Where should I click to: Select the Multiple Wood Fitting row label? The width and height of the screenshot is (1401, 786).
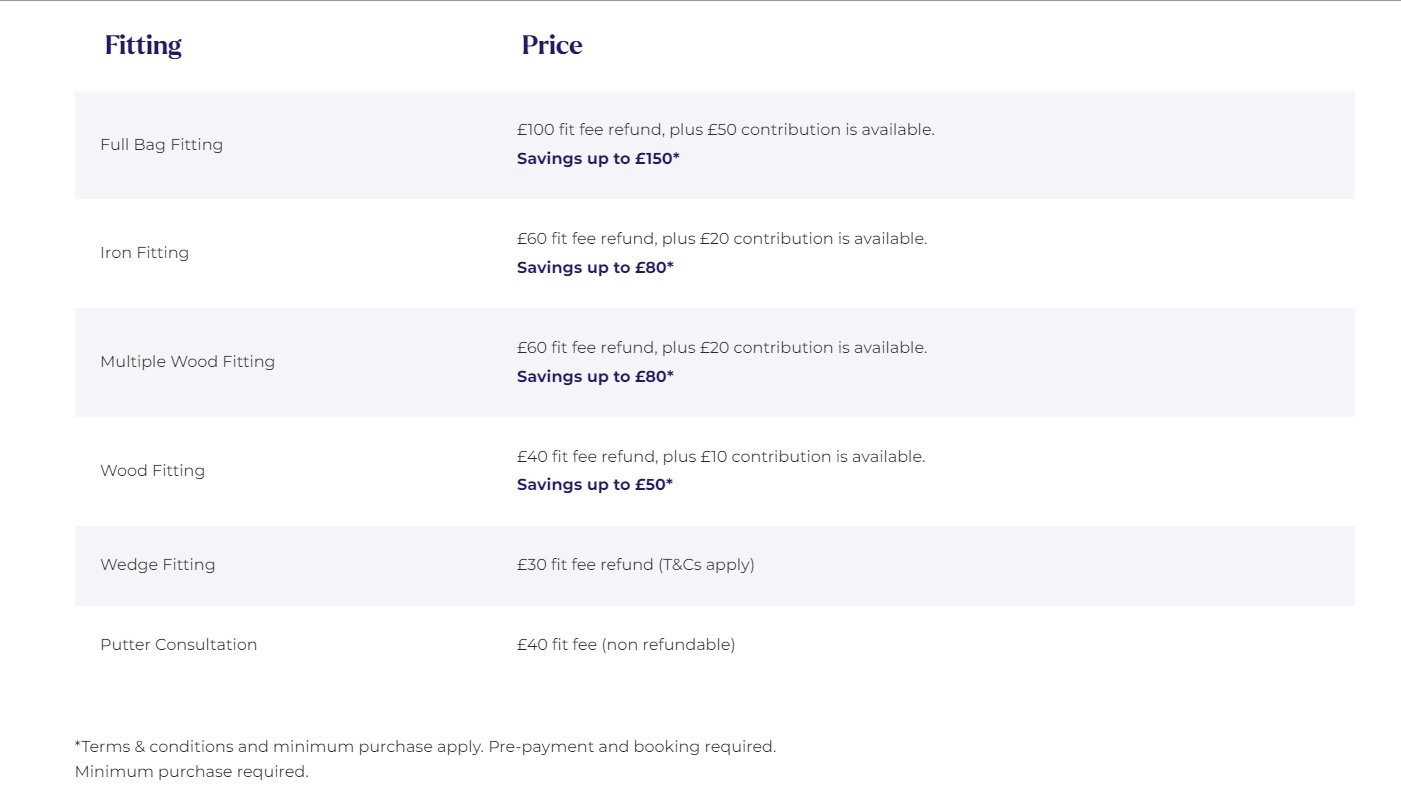pyautogui.click(x=187, y=362)
